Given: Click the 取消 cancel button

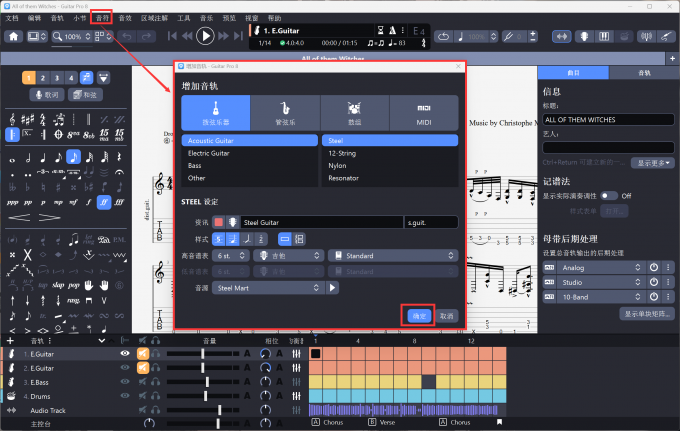Looking at the screenshot, I should pos(447,315).
